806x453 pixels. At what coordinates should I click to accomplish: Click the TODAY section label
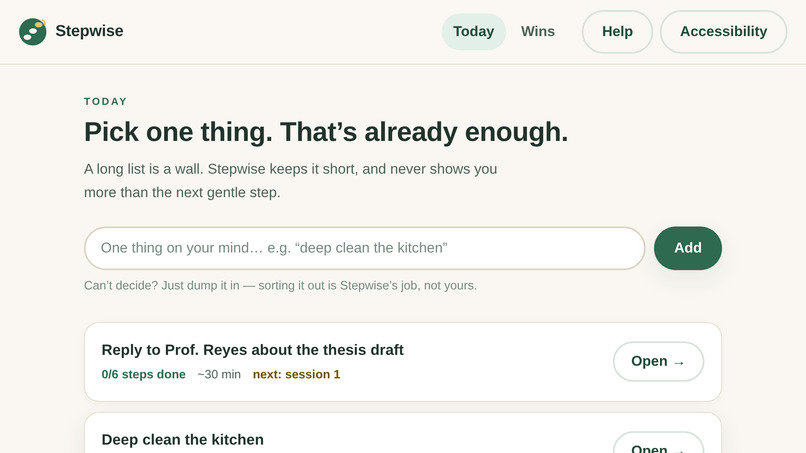(105, 101)
